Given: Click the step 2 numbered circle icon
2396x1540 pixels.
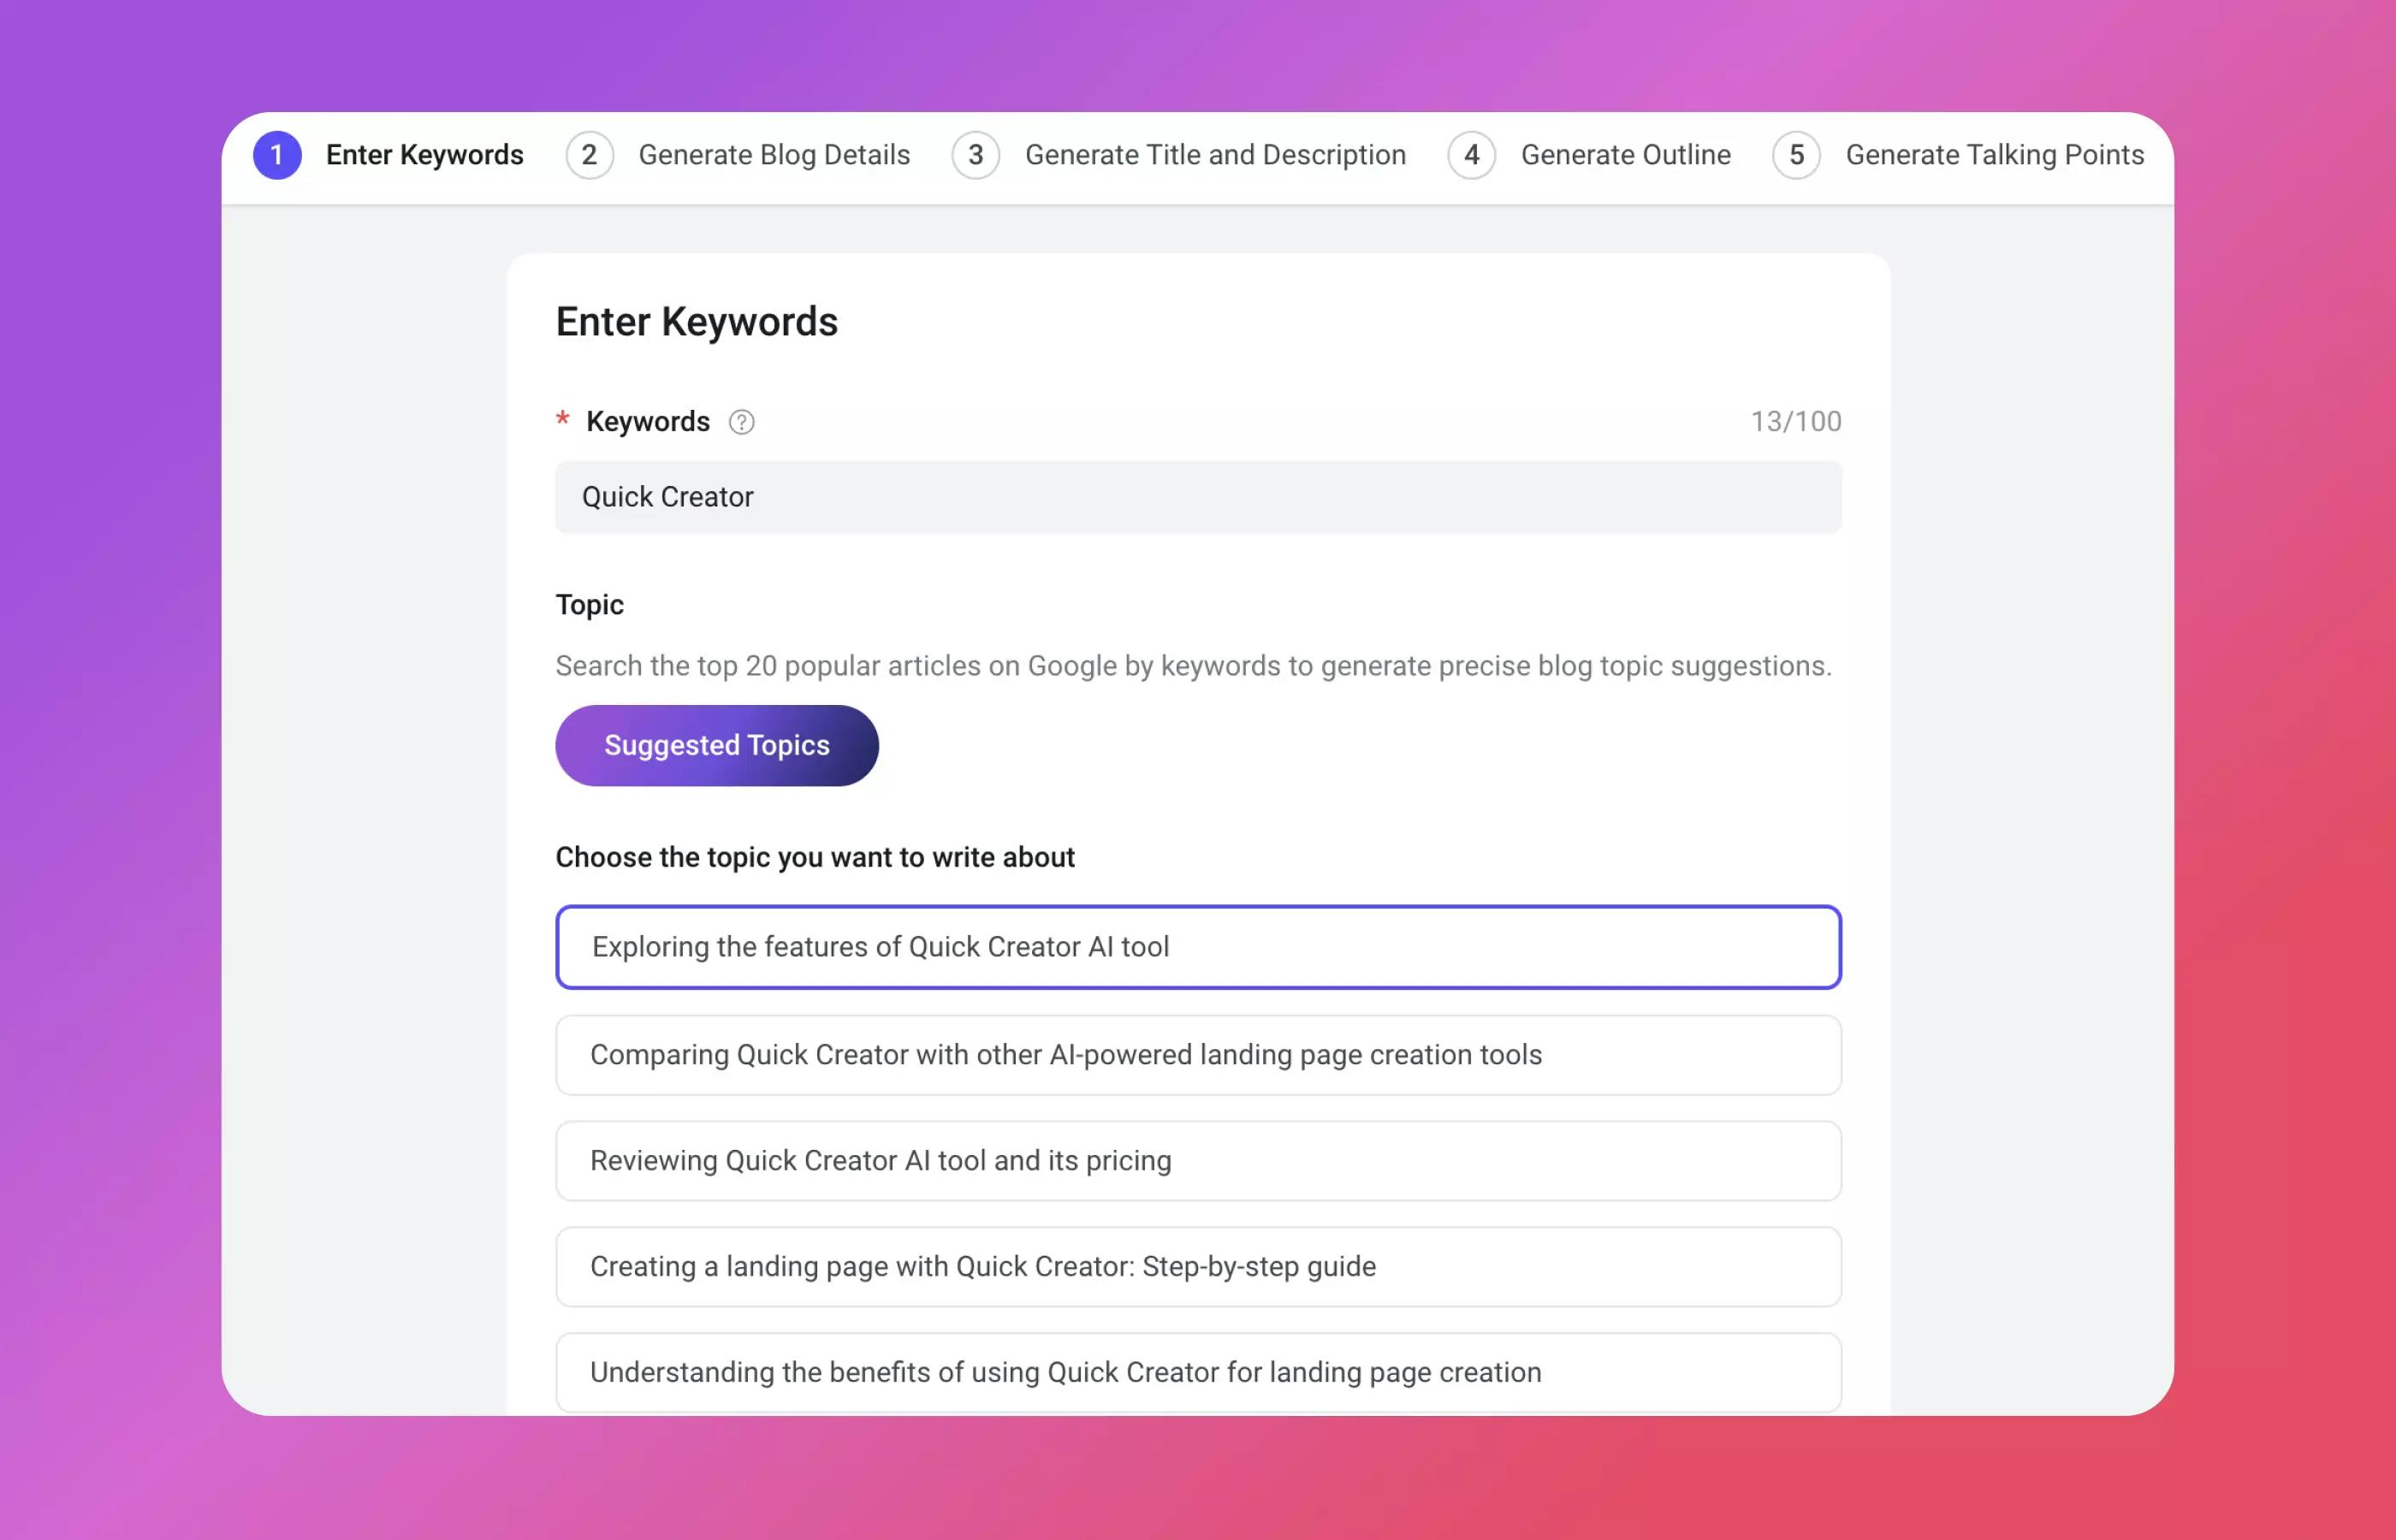Looking at the screenshot, I should [590, 155].
